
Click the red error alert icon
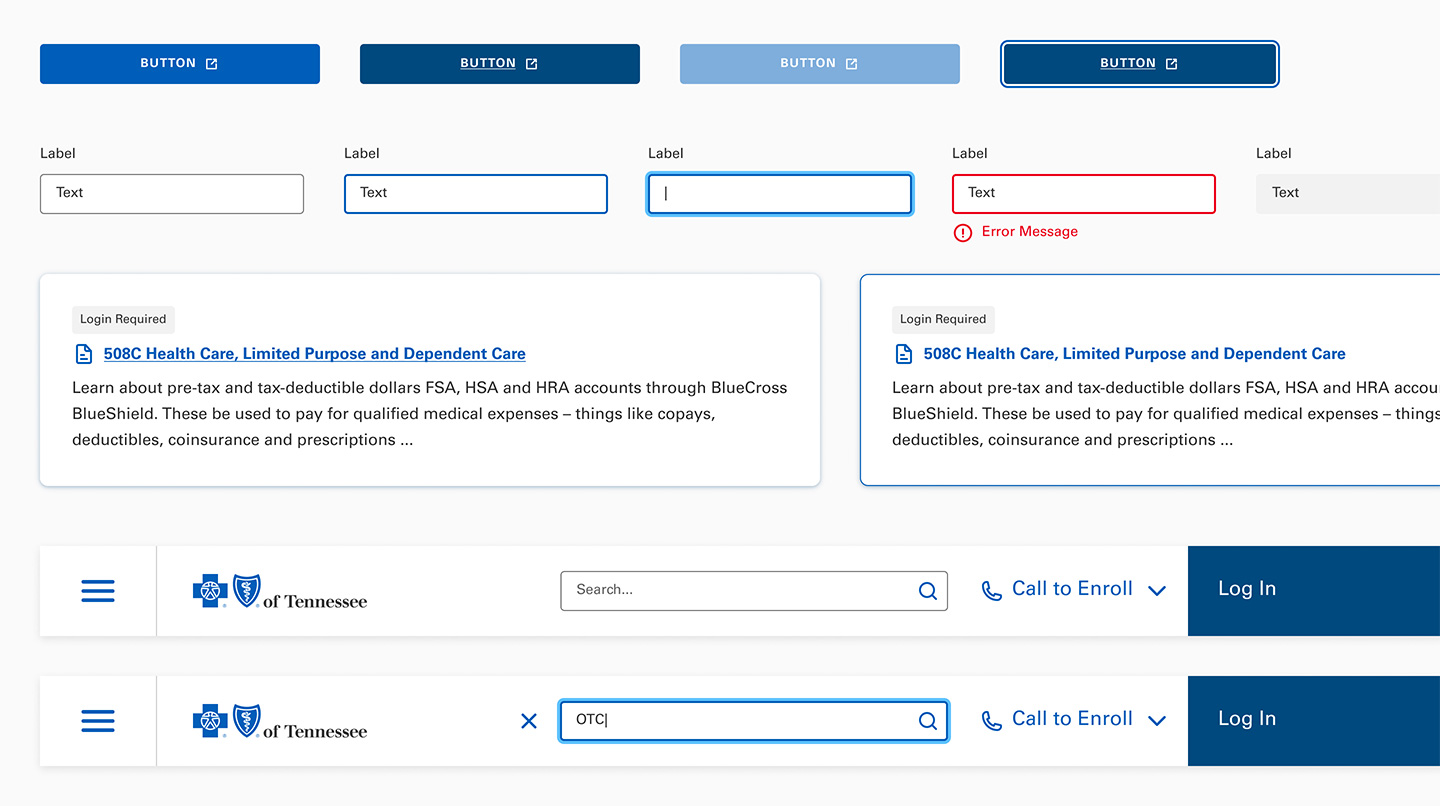coord(962,233)
